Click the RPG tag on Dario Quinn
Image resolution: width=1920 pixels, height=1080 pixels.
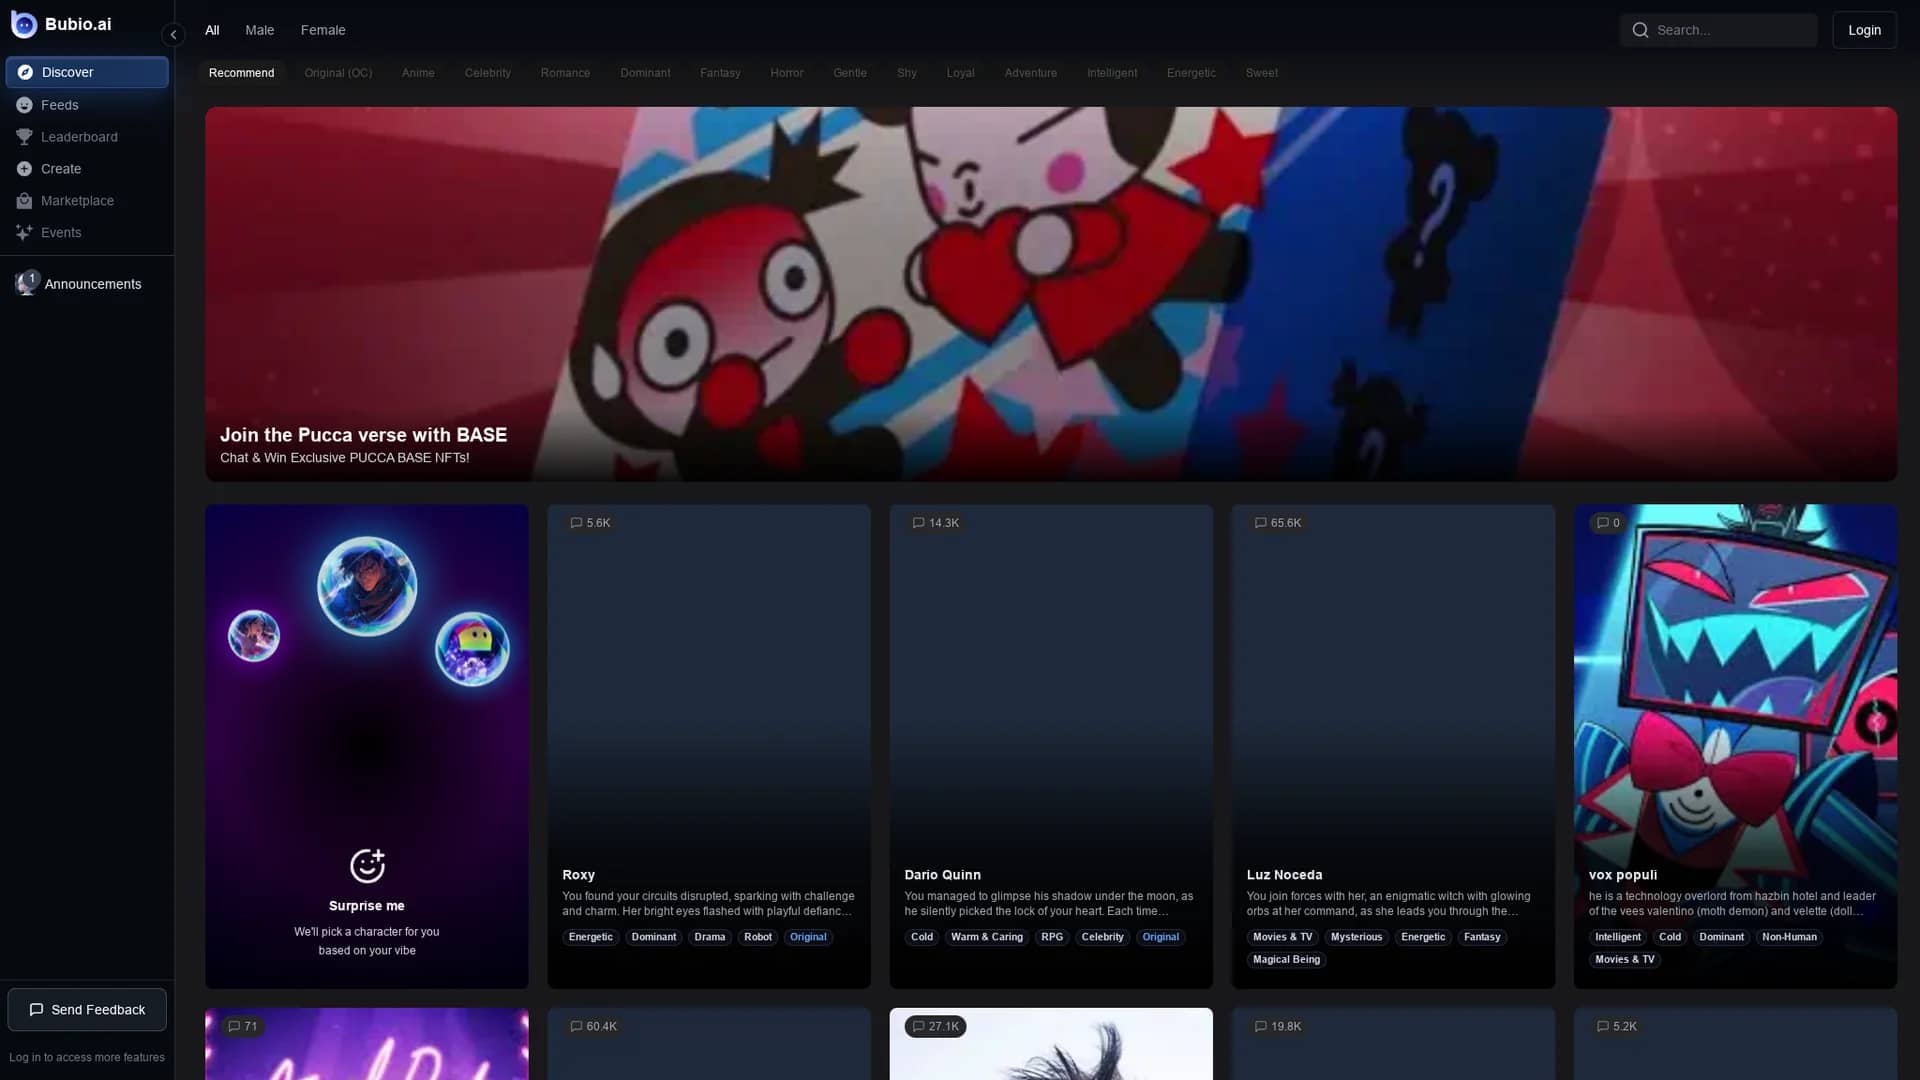point(1052,937)
